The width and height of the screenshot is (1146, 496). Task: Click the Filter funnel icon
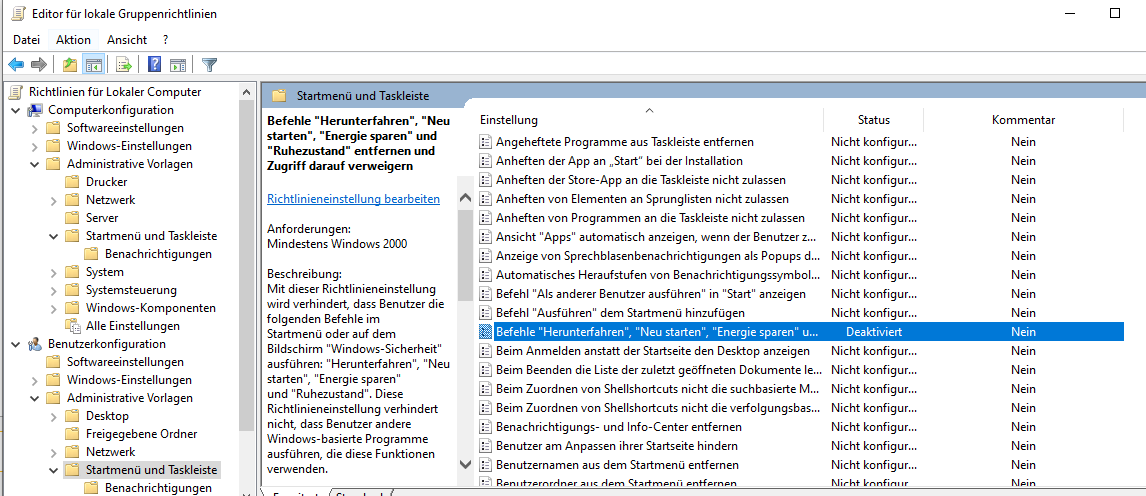(209, 65)
